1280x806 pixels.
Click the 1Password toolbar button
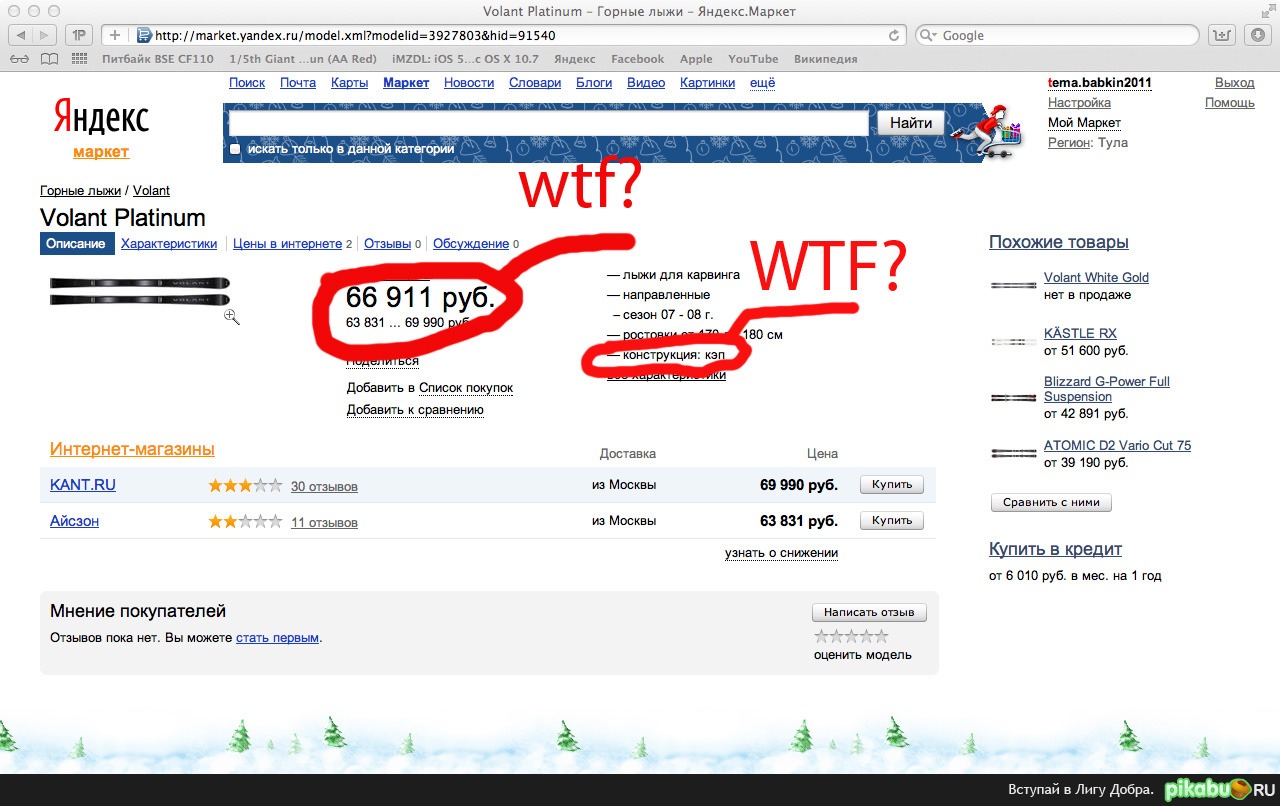coord(79,35)
